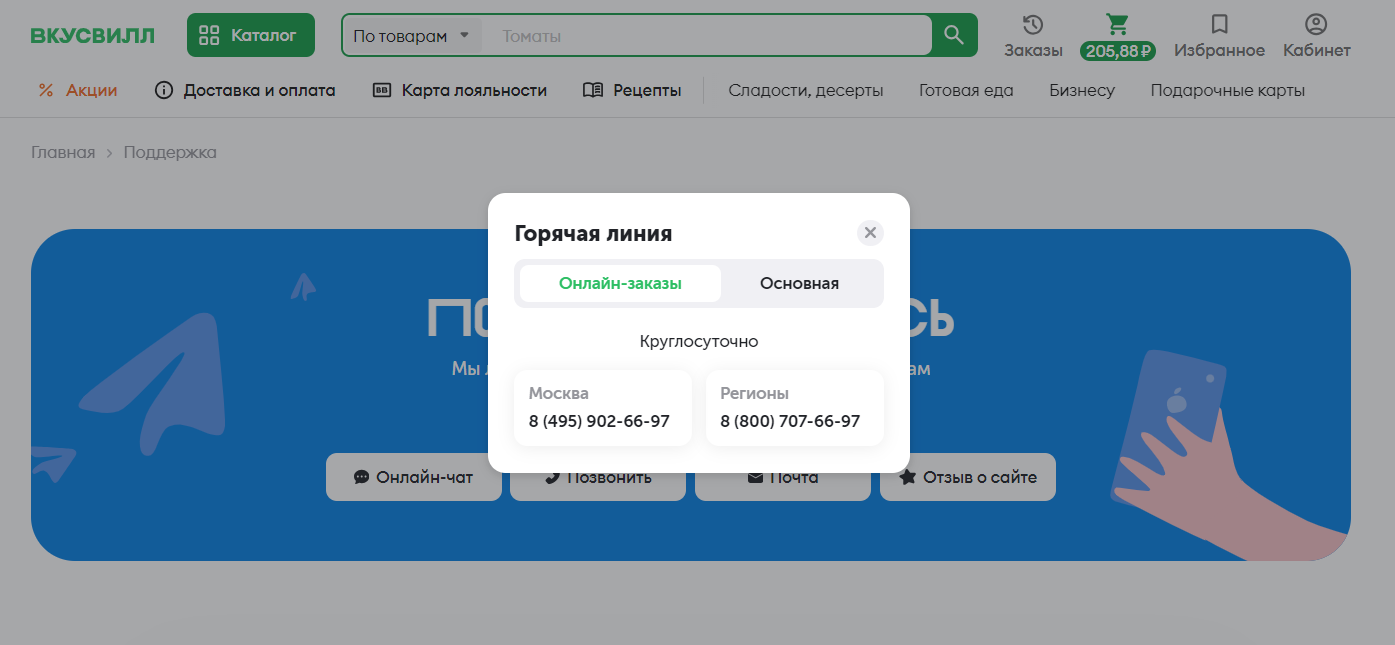Go to Главная via breadcrumb link
This screenshot has height=645, width=1395.
[63, 152]
